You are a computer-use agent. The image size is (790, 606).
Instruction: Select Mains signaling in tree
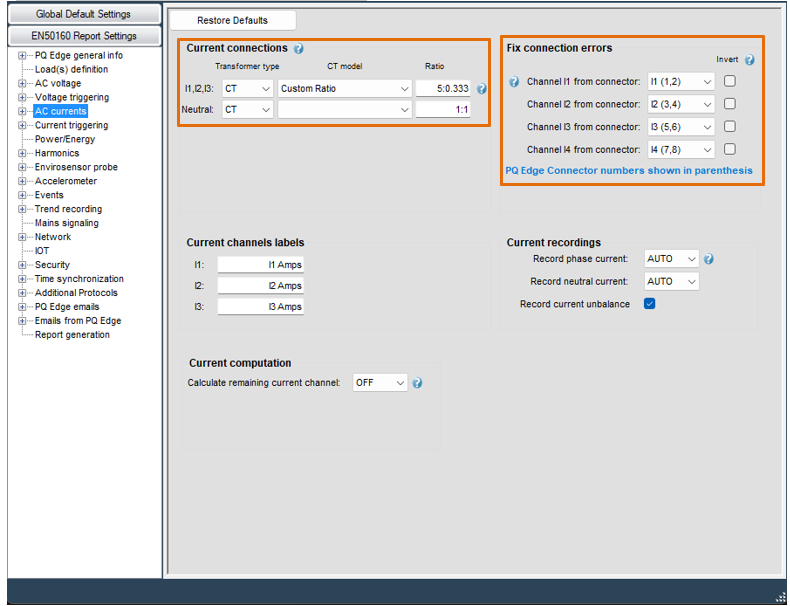pyautogui.click(x=67, y=223)
